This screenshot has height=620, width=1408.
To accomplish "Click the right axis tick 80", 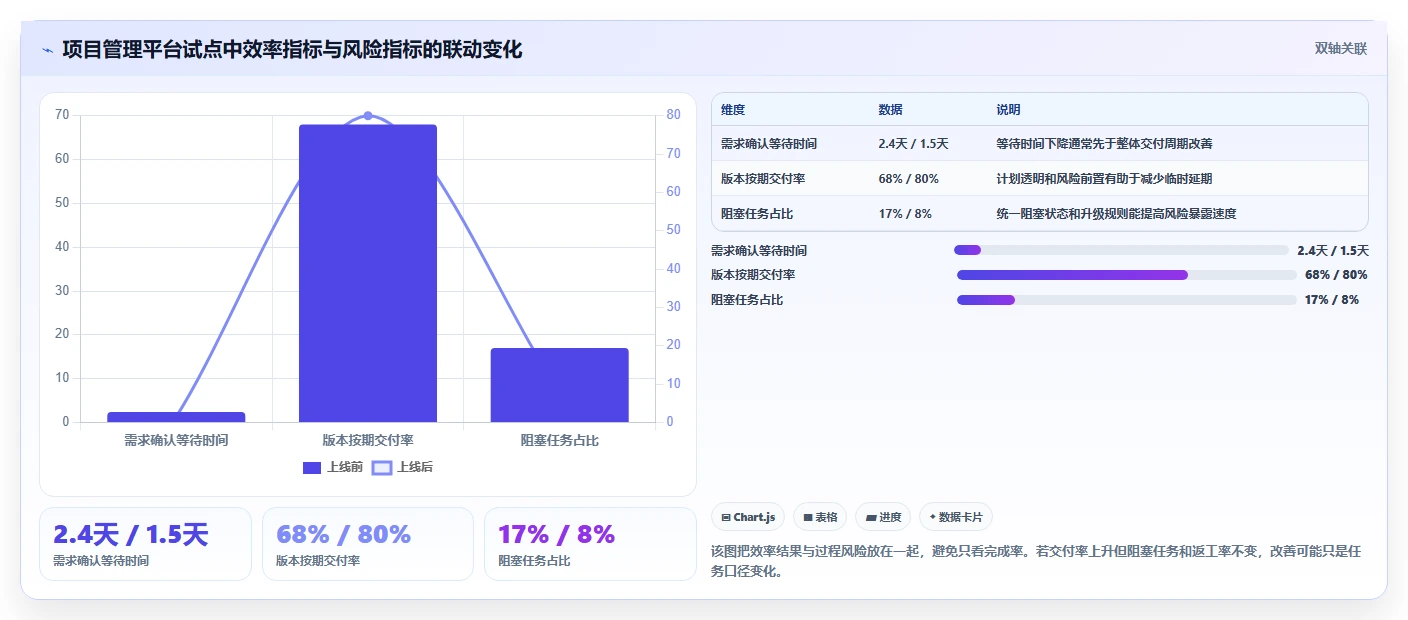I will (674, 115).
